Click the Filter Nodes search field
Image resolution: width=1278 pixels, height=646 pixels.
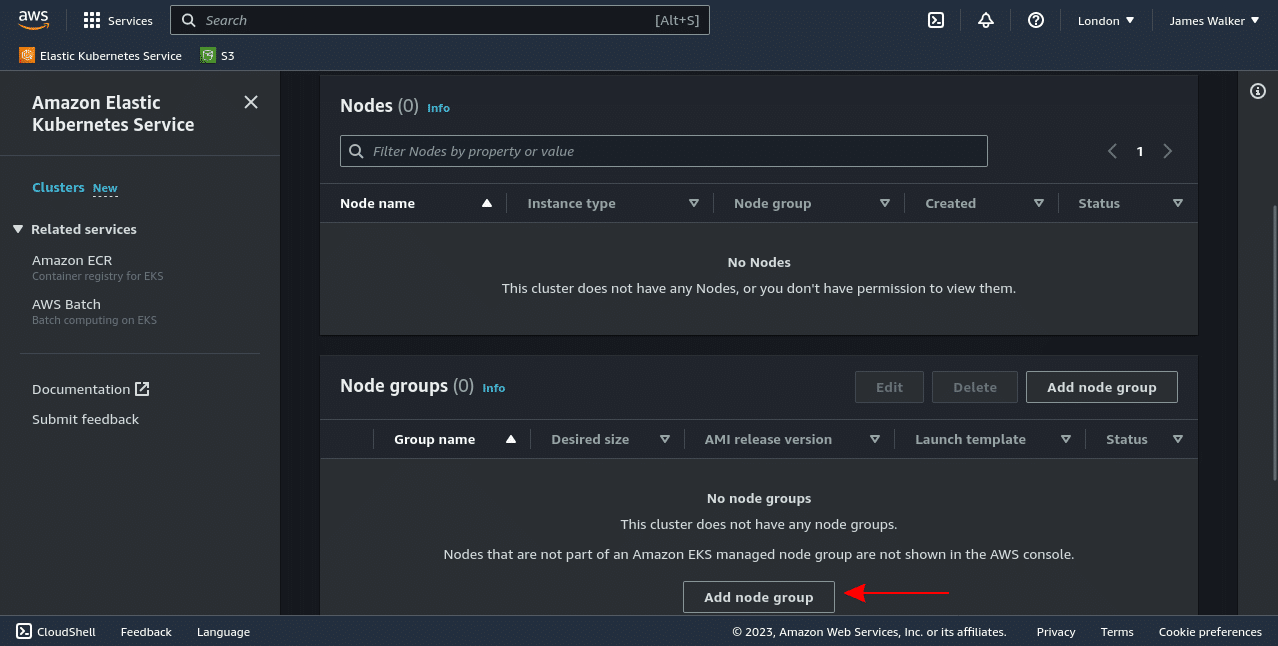point(664,151)
